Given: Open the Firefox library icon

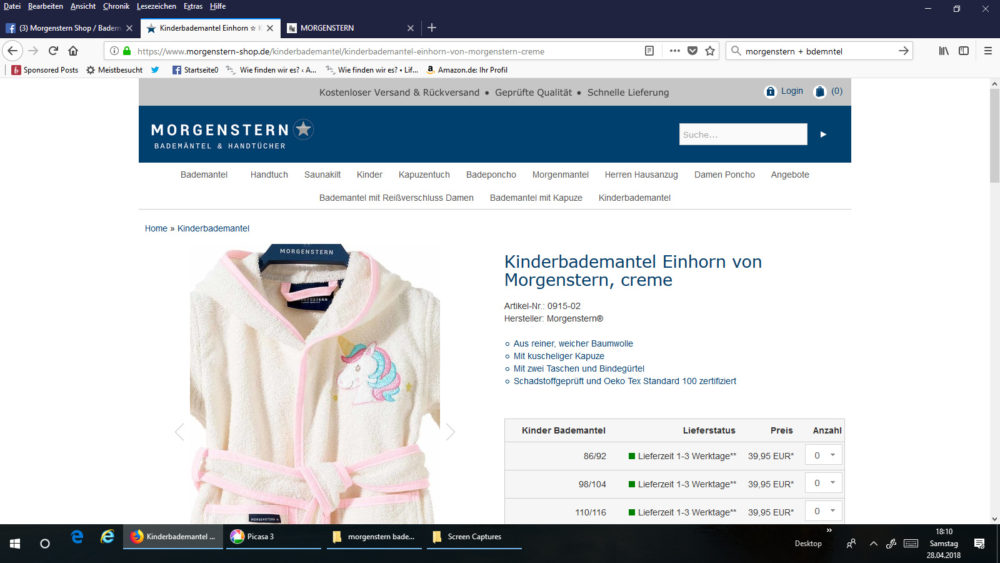Looking at the screenshot, I should (x=944, y=51).
